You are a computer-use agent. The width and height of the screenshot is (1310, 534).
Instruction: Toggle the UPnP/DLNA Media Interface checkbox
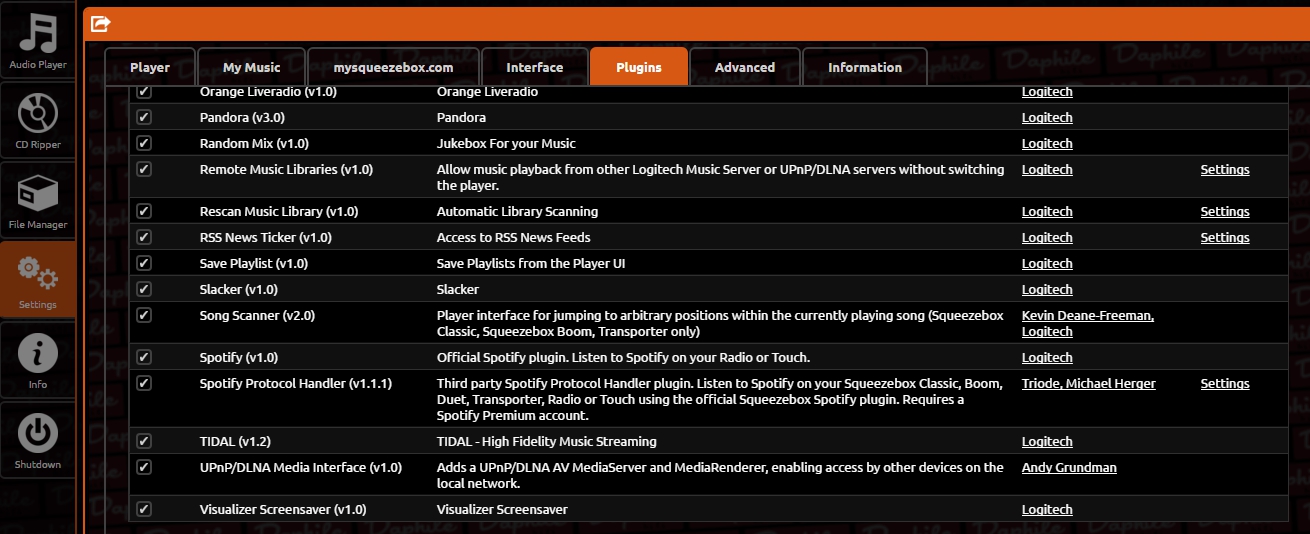click(144, 467)
